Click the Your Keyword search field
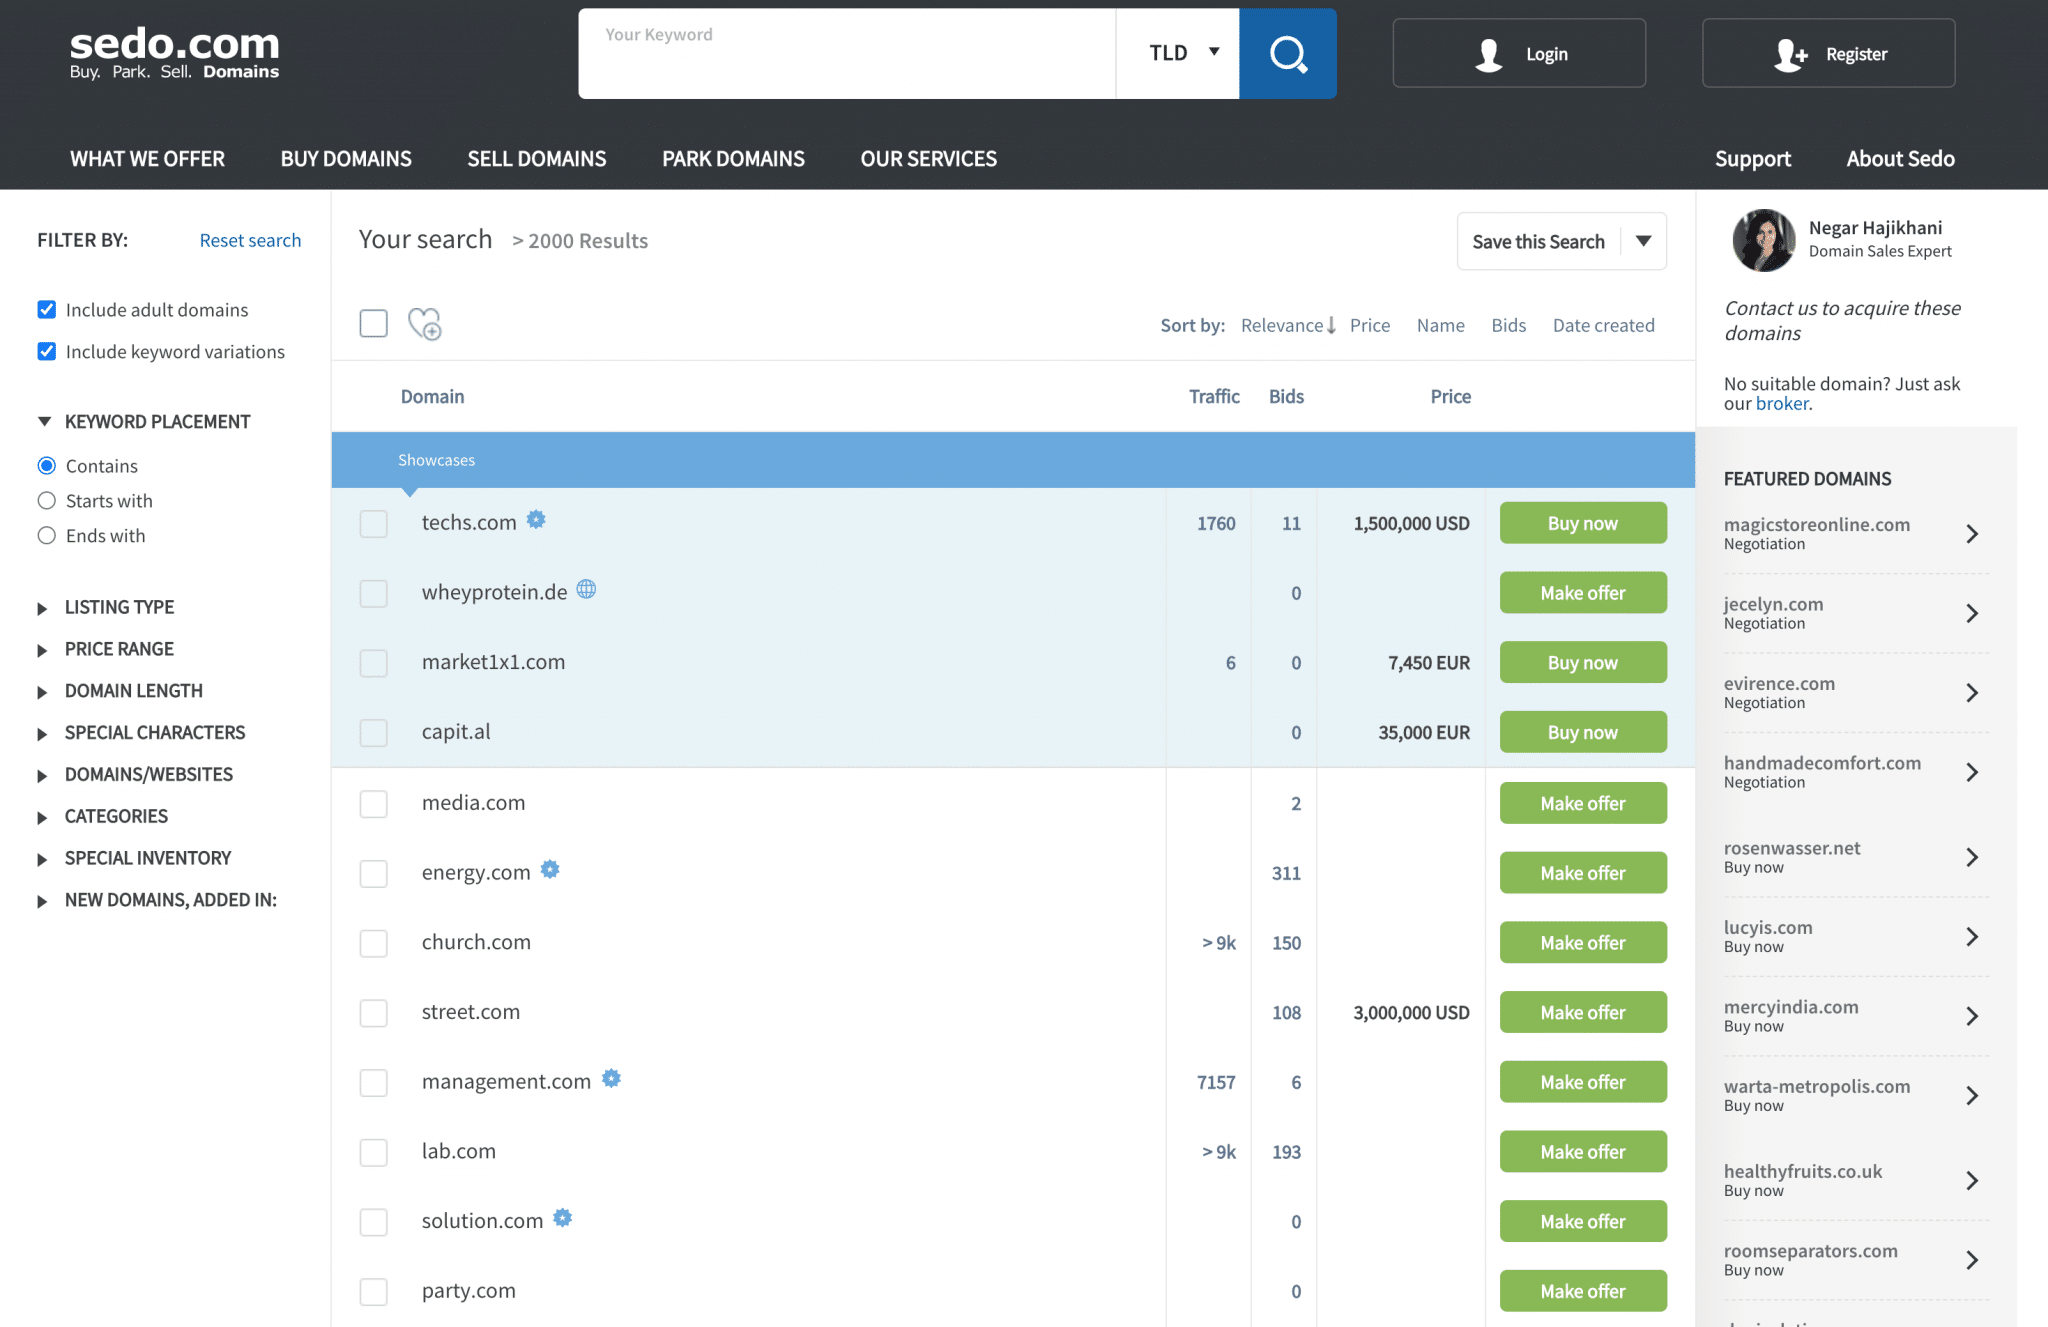 (847, 53)
